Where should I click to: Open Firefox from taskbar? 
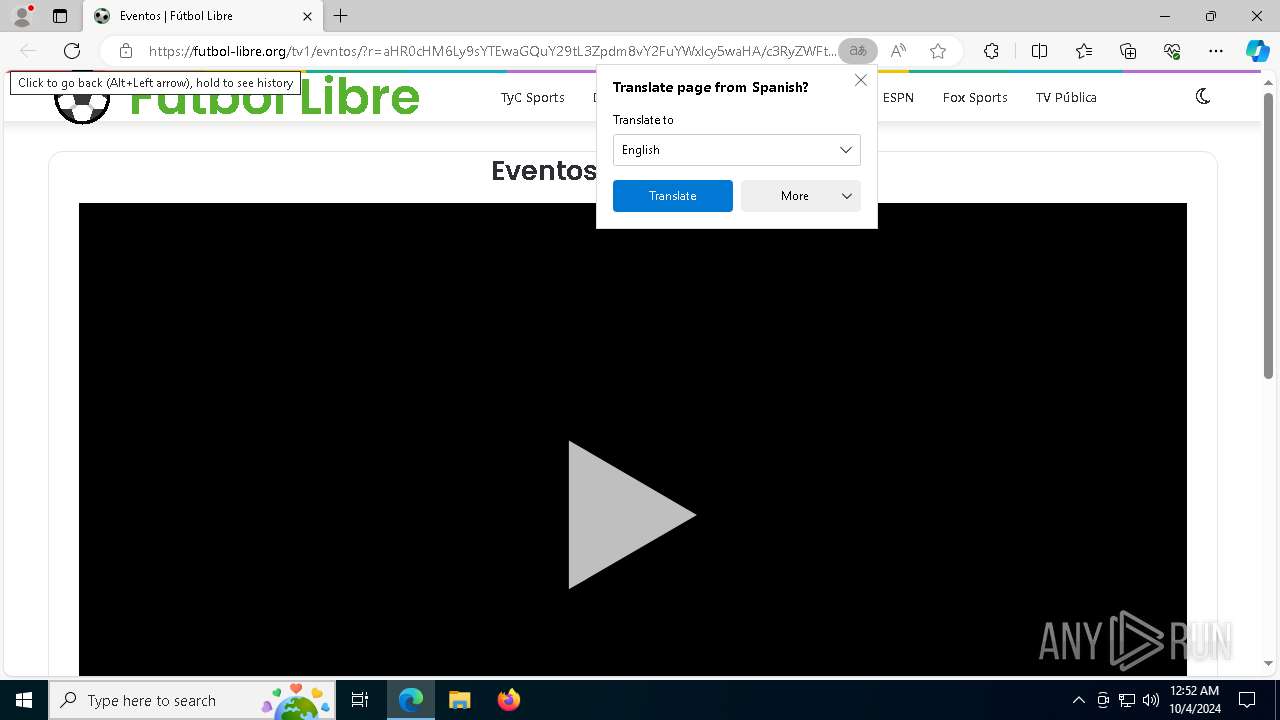[508, 700]
